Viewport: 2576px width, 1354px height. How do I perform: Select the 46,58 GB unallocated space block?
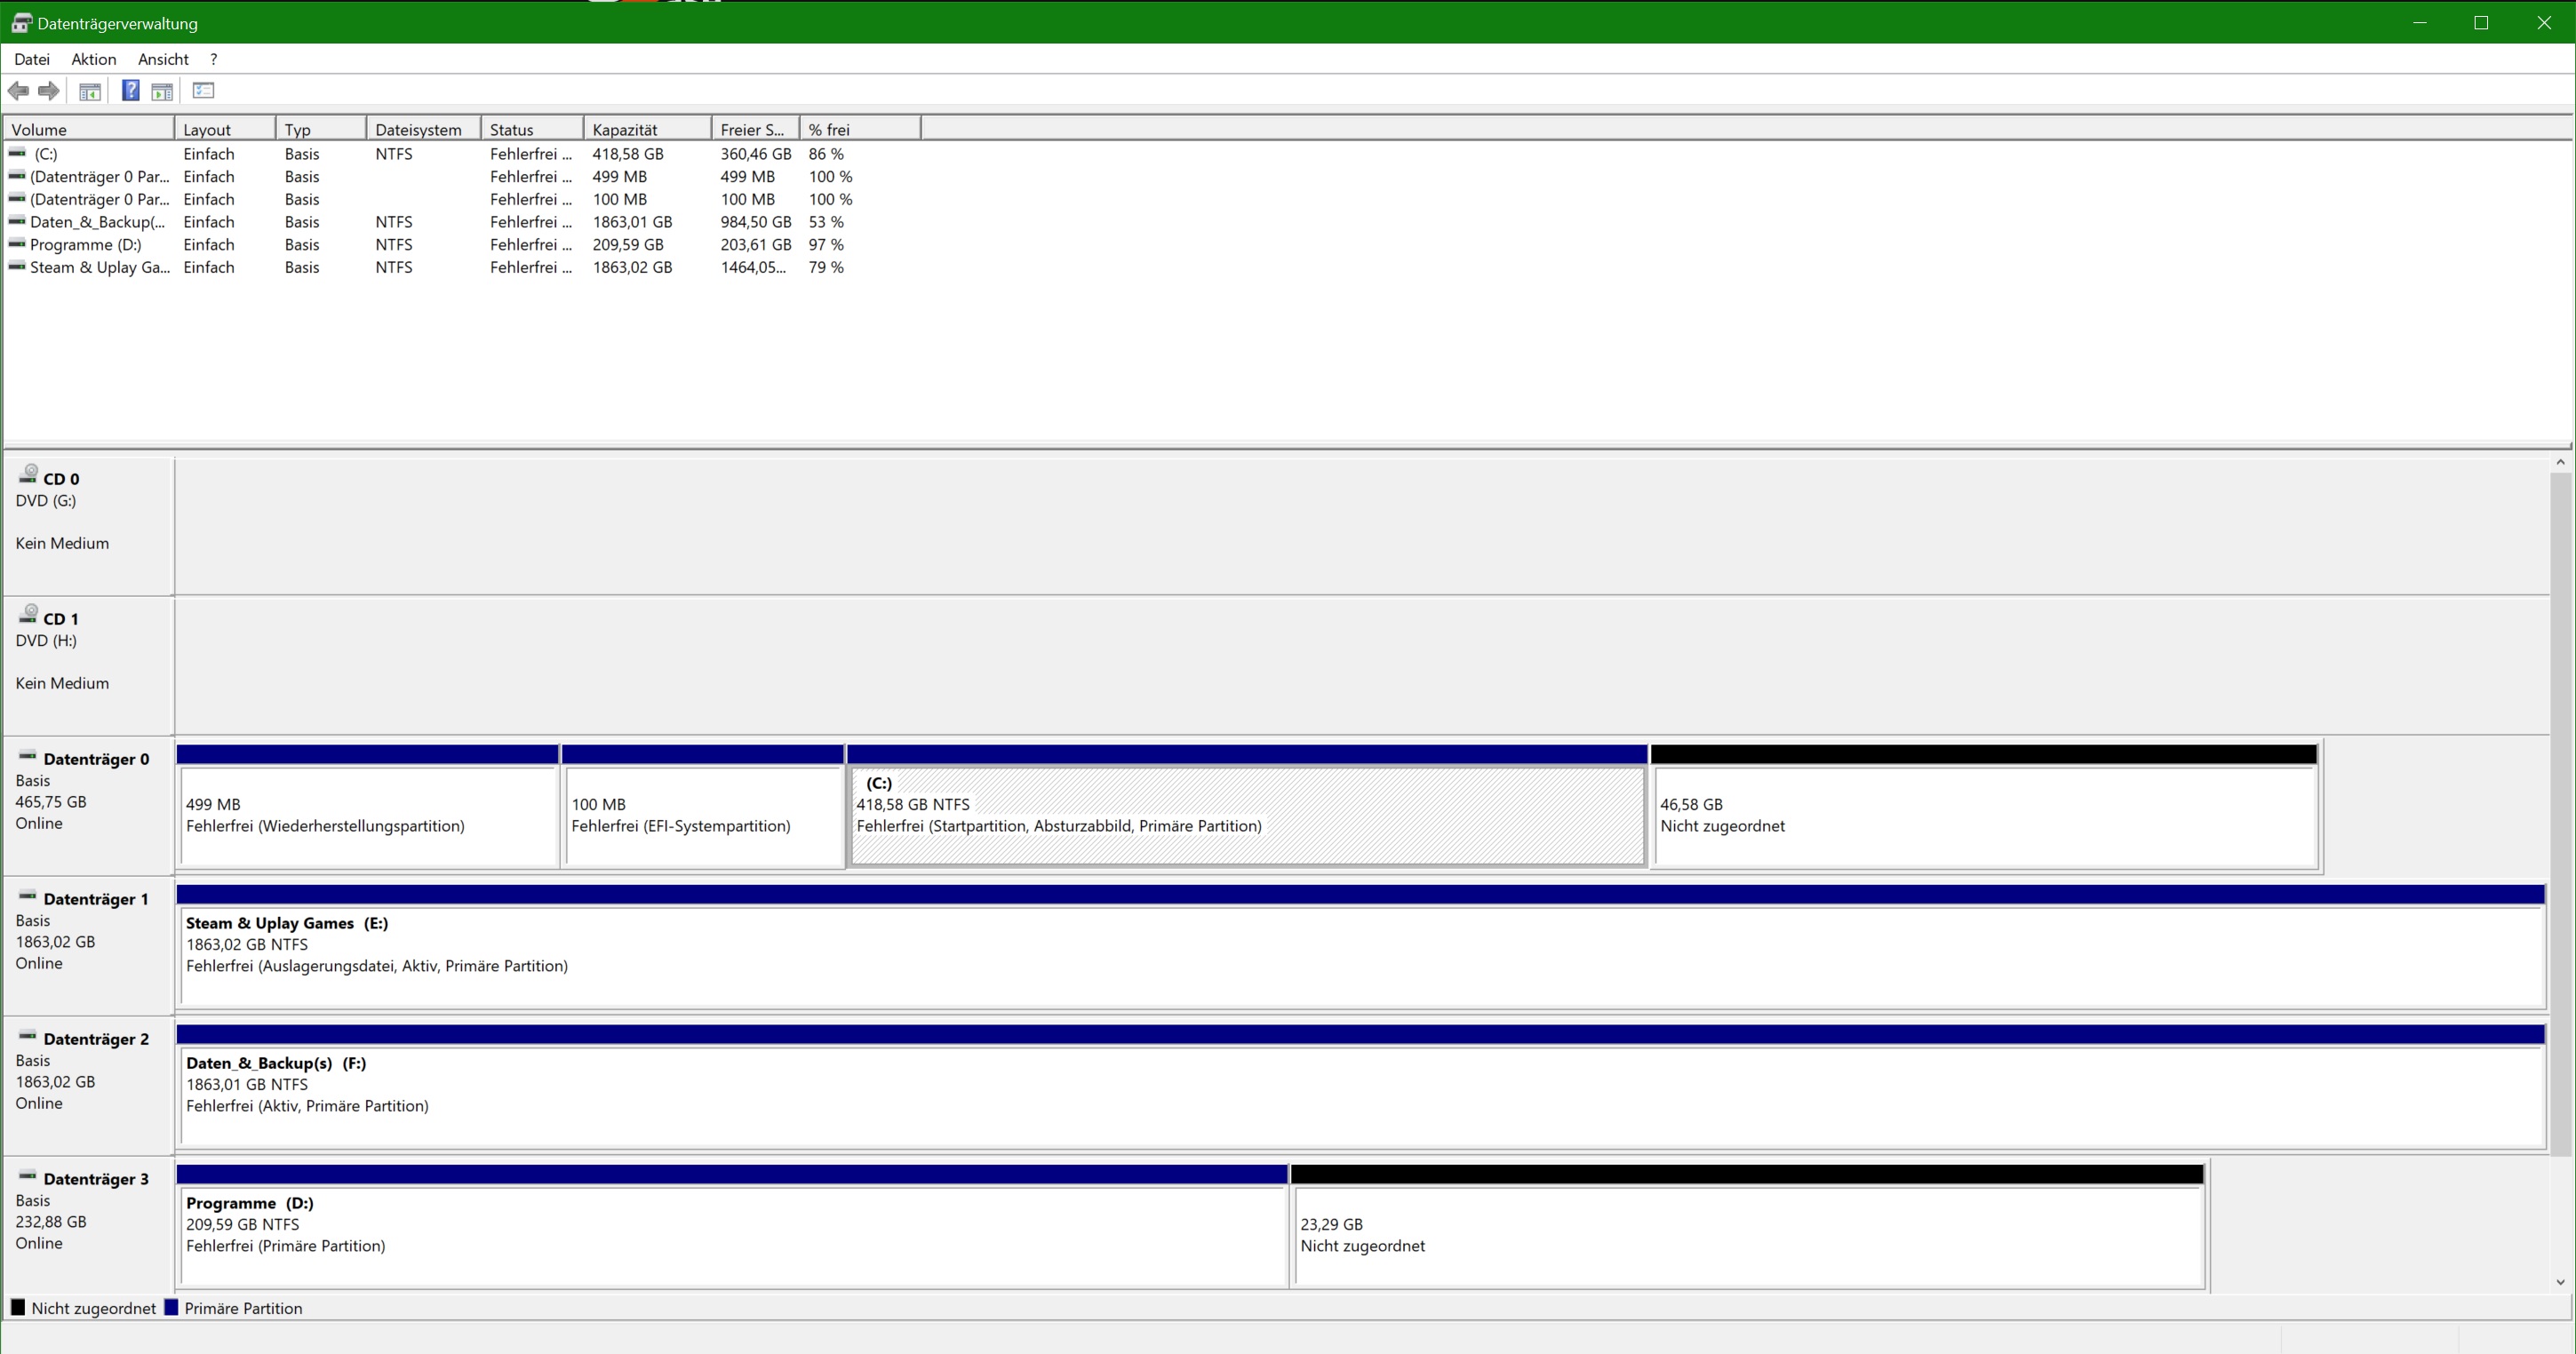coord(1984,815)
